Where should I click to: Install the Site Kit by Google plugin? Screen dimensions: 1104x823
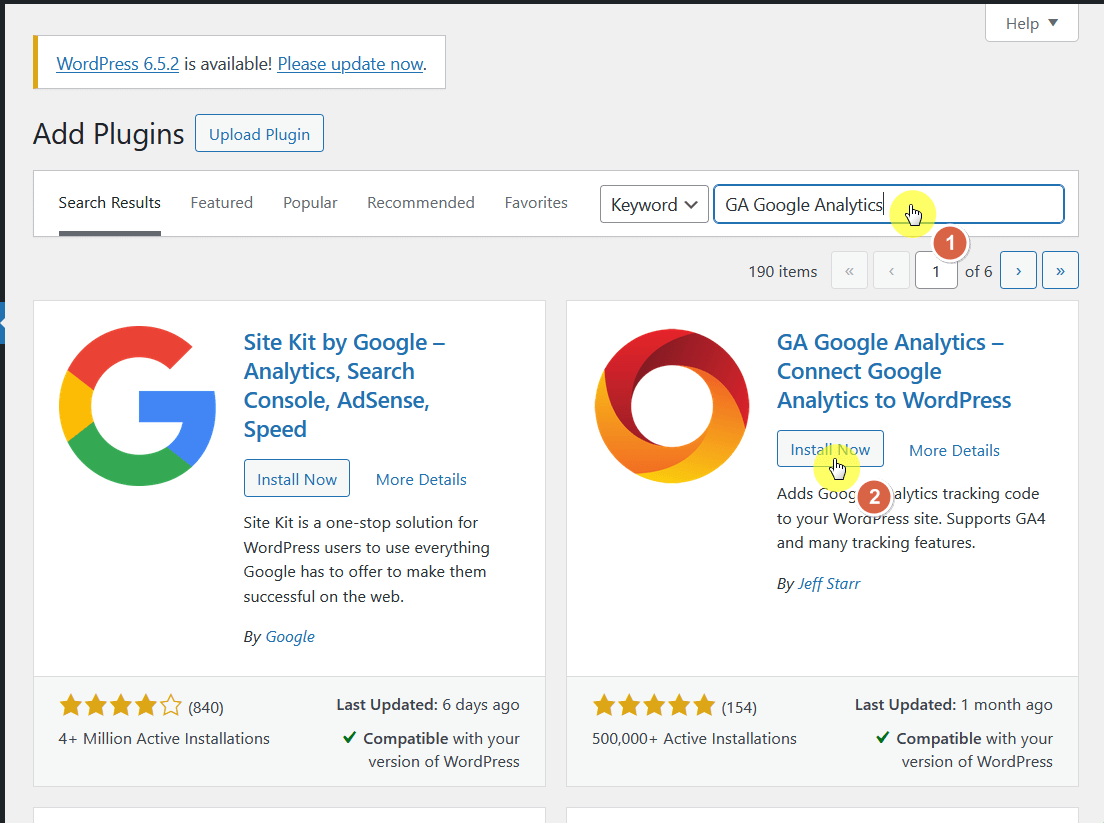(x=296, y=479)
